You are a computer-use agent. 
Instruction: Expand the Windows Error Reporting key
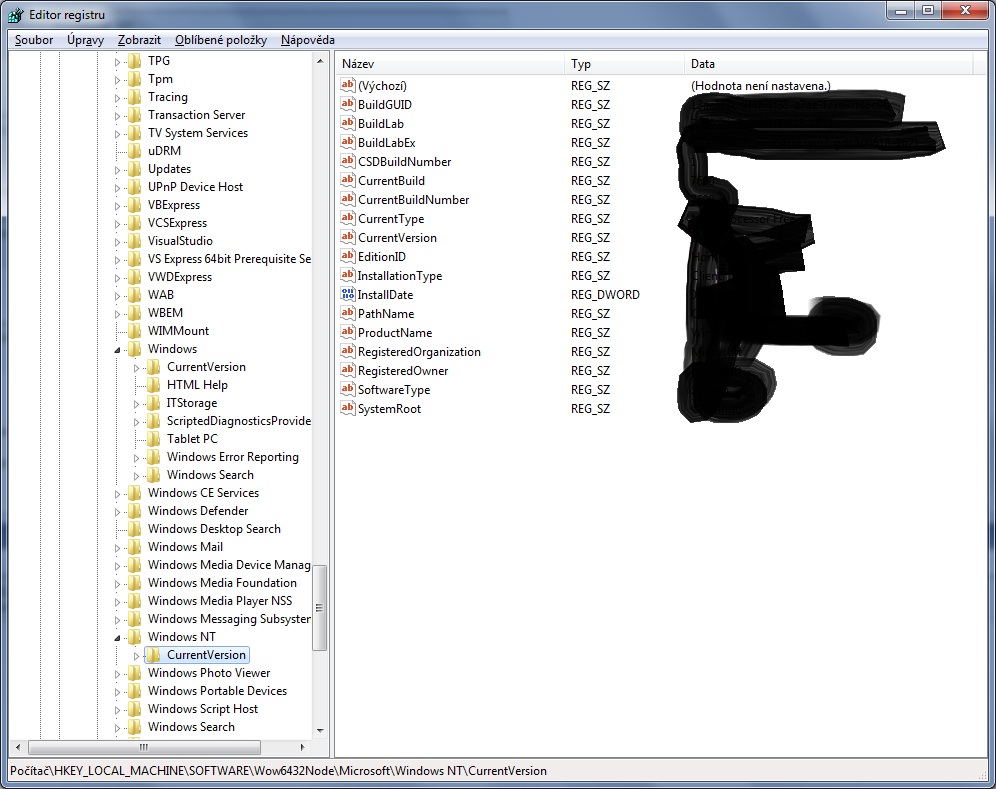137,458
